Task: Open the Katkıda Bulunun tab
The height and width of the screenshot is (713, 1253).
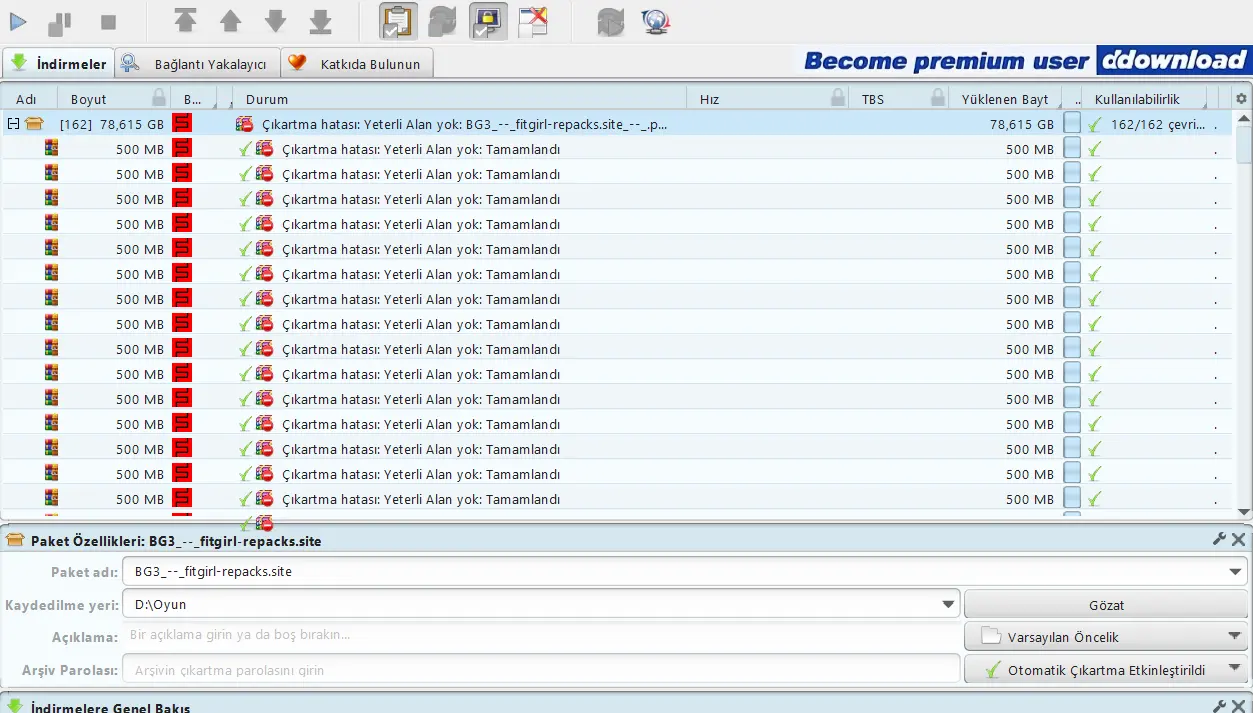Action: [x=357, y=64]
